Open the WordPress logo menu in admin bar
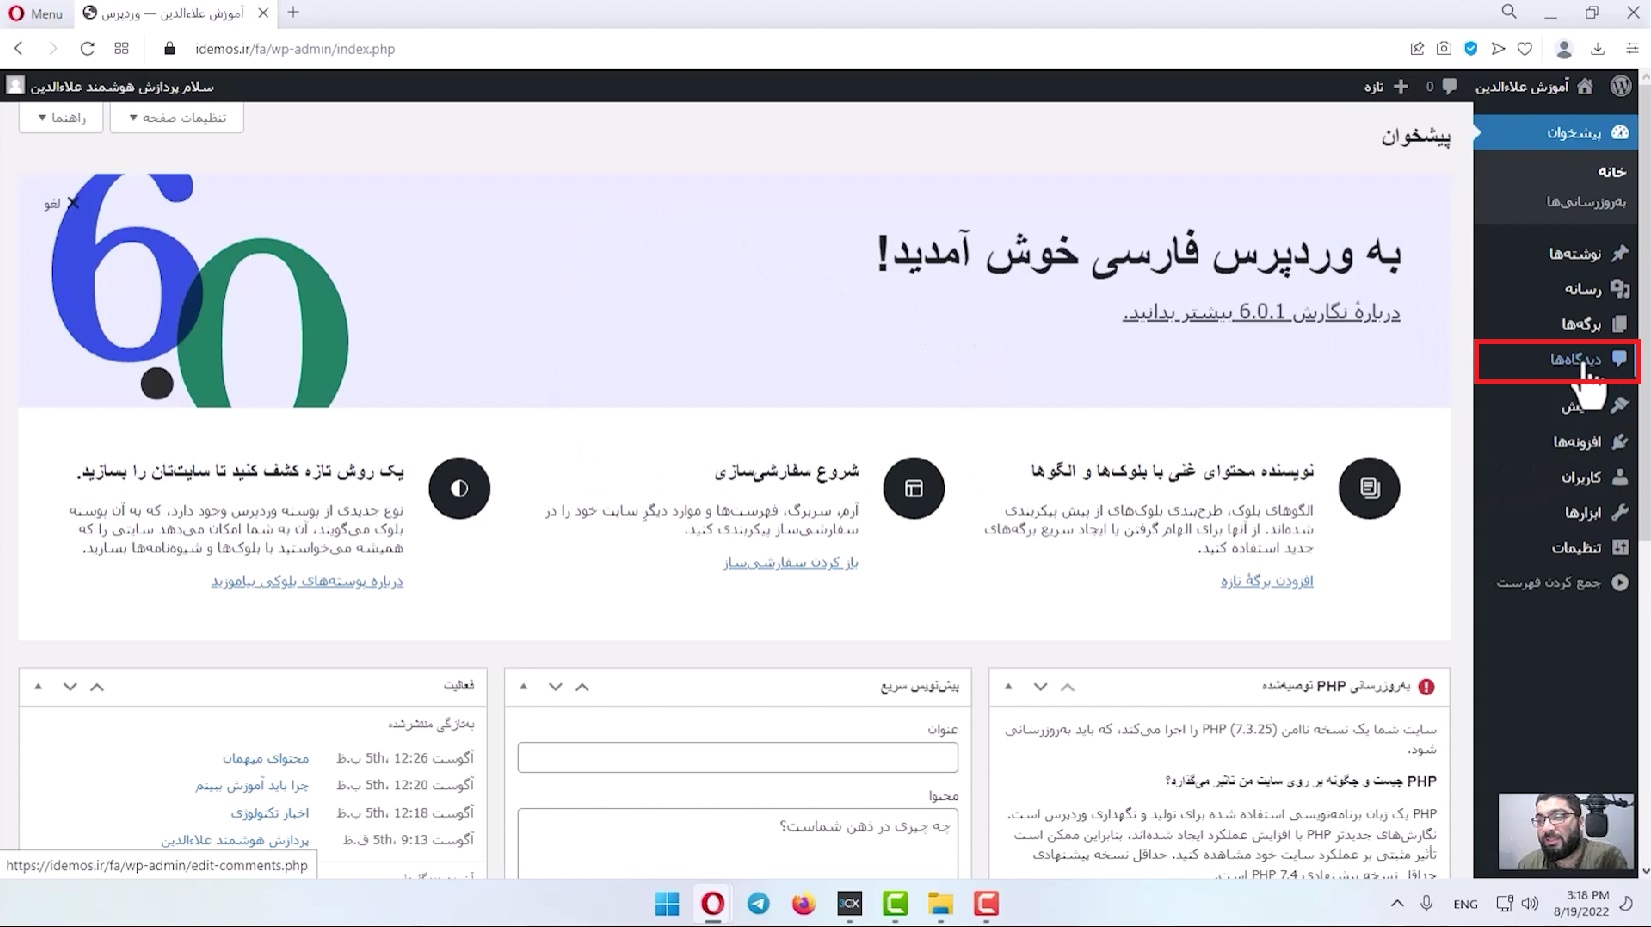The height and width of the screenshot is (927, 1651). point(1620,87)
